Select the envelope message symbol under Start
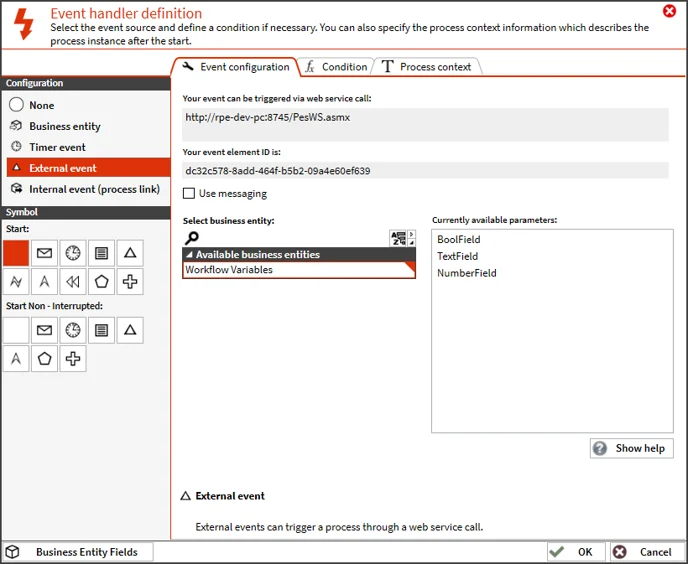 pyautogui.click(x=45, y=253)
